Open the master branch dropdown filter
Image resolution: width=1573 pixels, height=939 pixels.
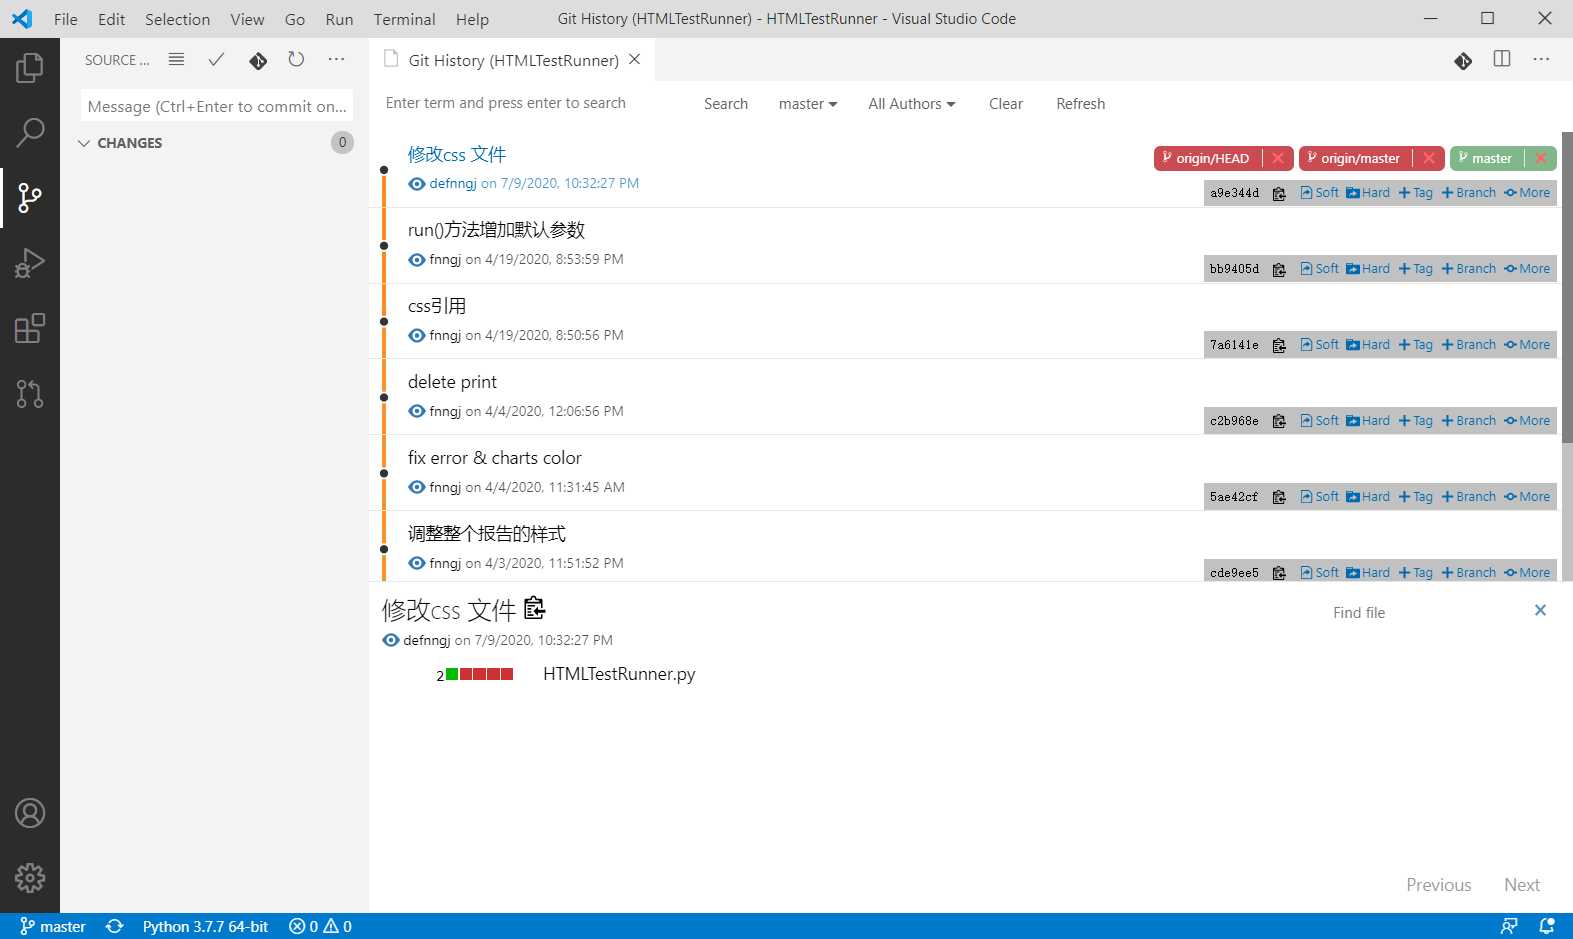tap(808, 104)
